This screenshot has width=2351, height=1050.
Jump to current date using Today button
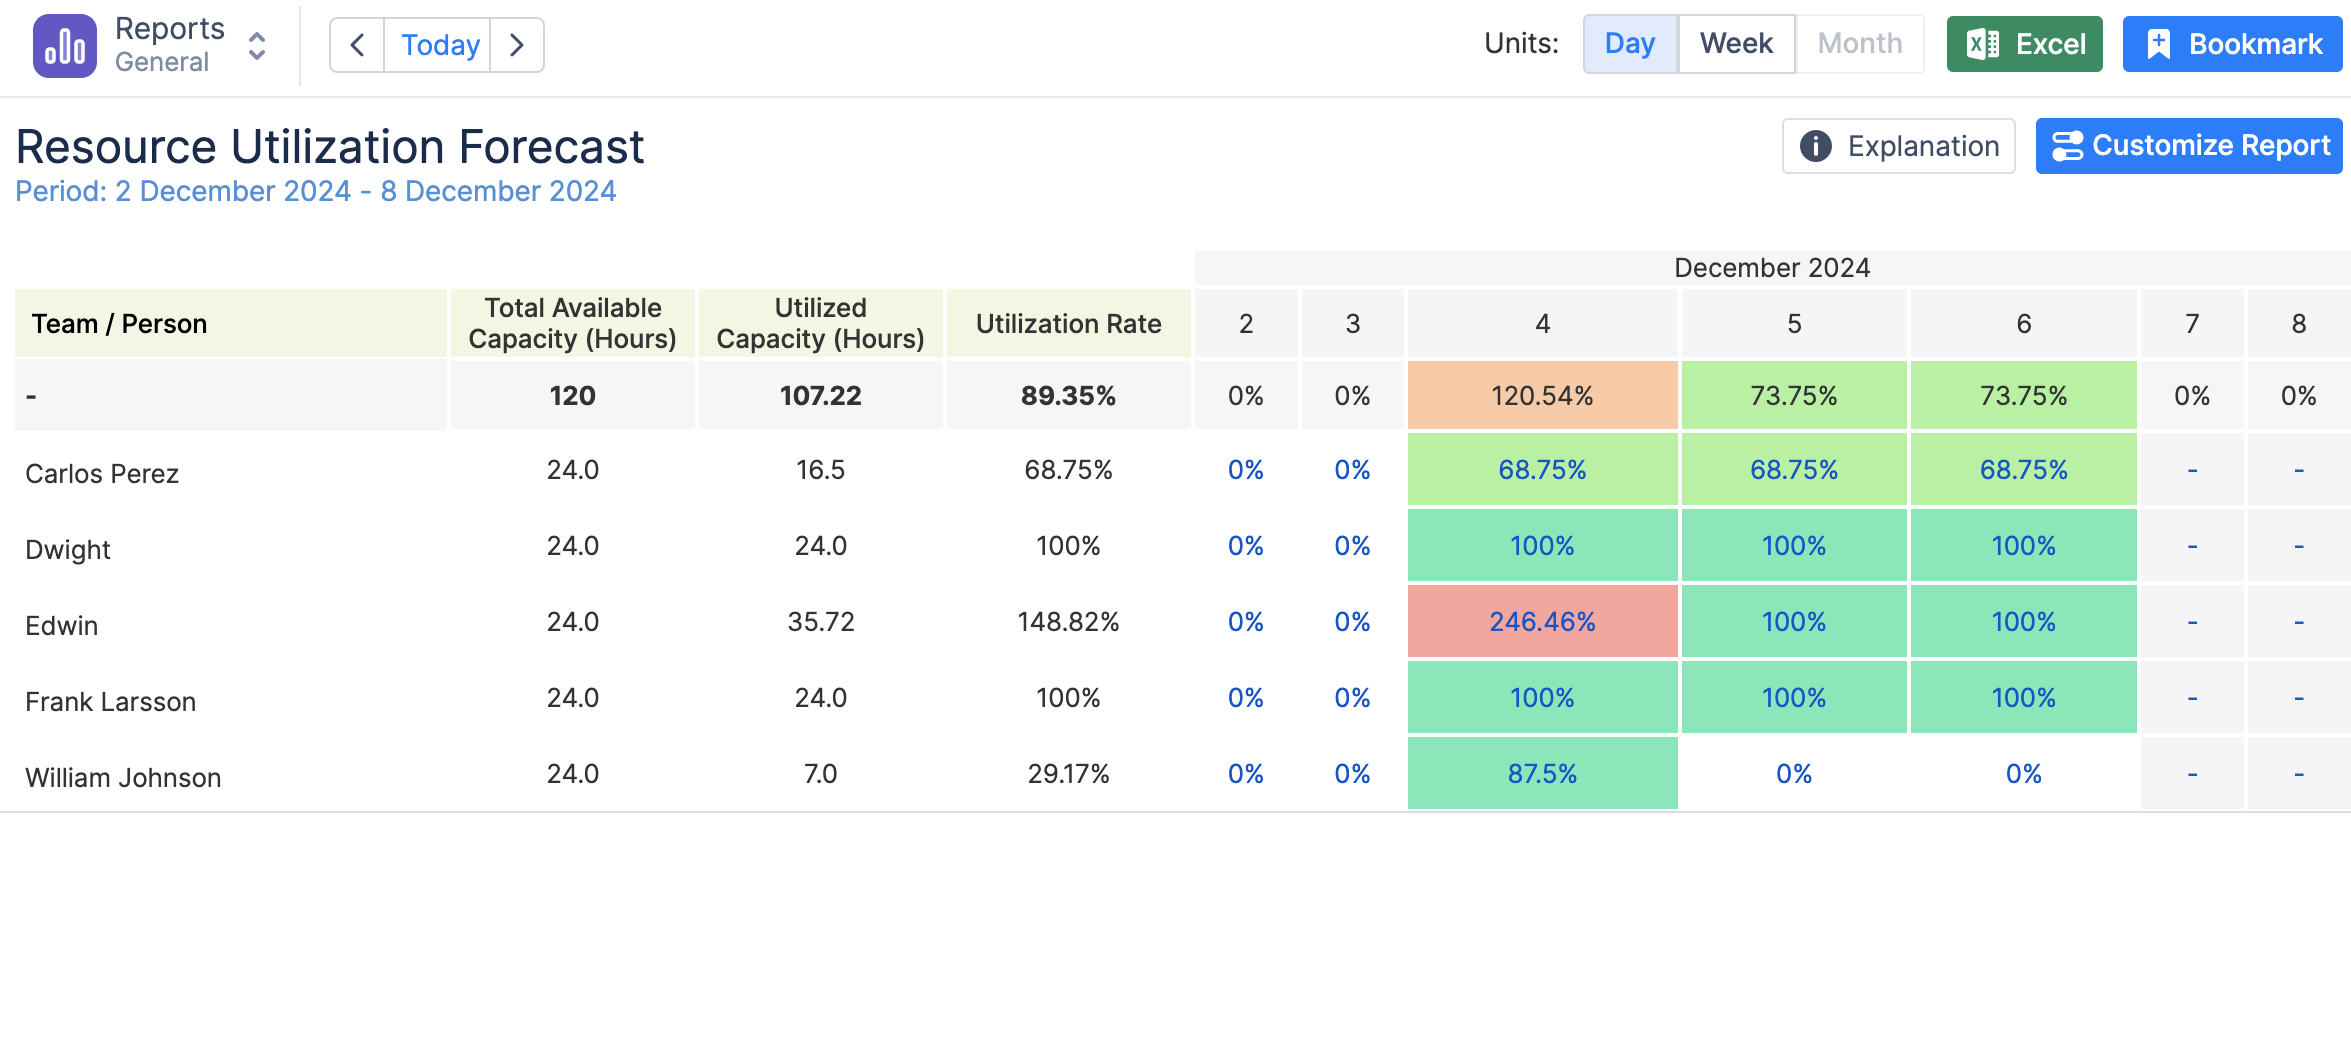(x=437, y=45)
